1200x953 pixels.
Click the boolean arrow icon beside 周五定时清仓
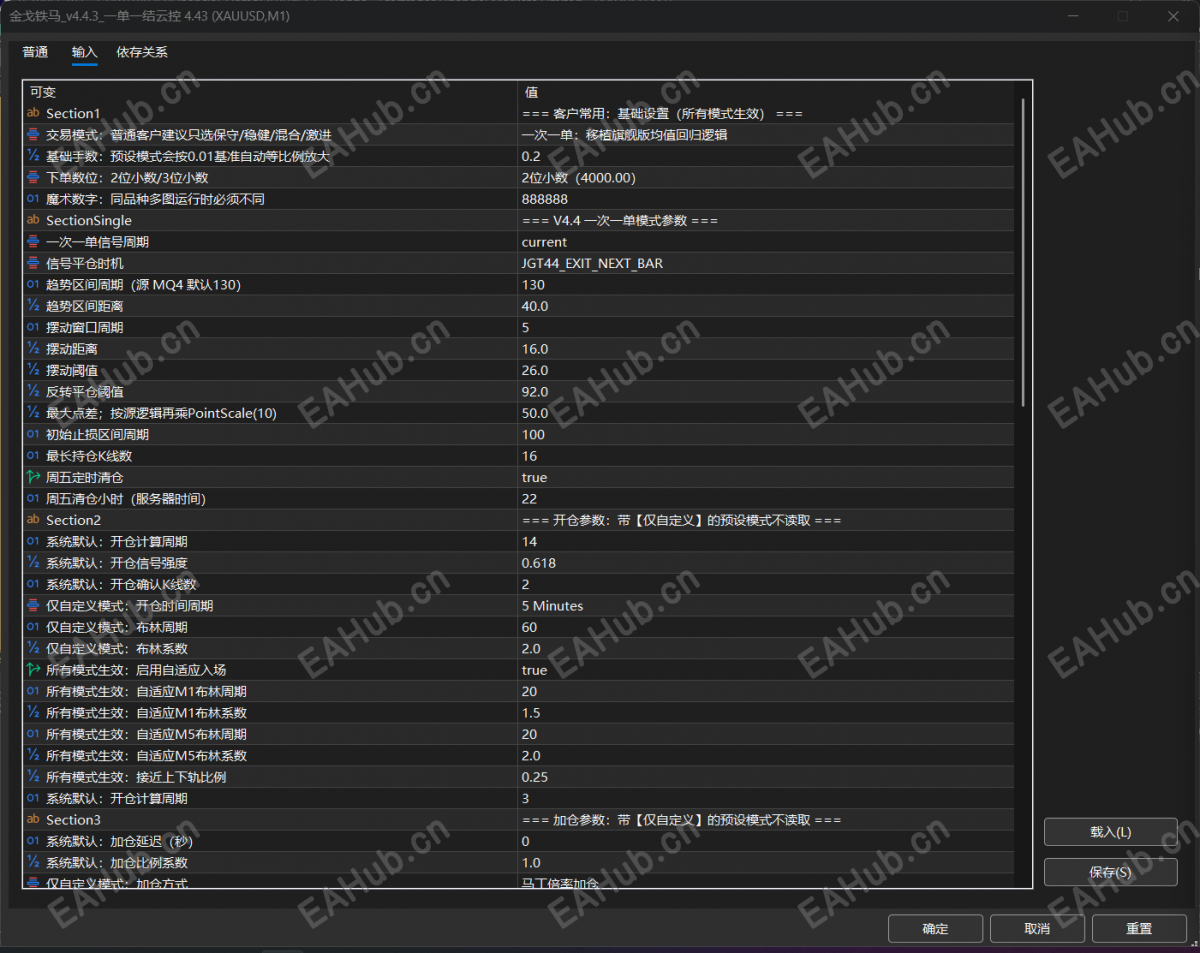point(33,478)
